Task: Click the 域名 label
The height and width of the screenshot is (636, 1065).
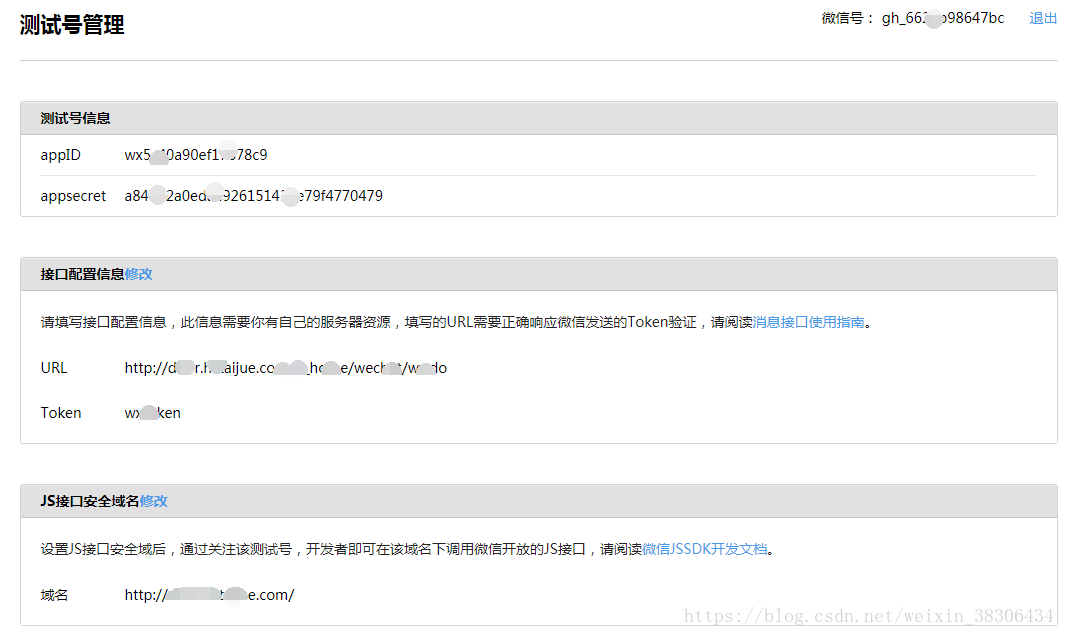Action: 54,595
